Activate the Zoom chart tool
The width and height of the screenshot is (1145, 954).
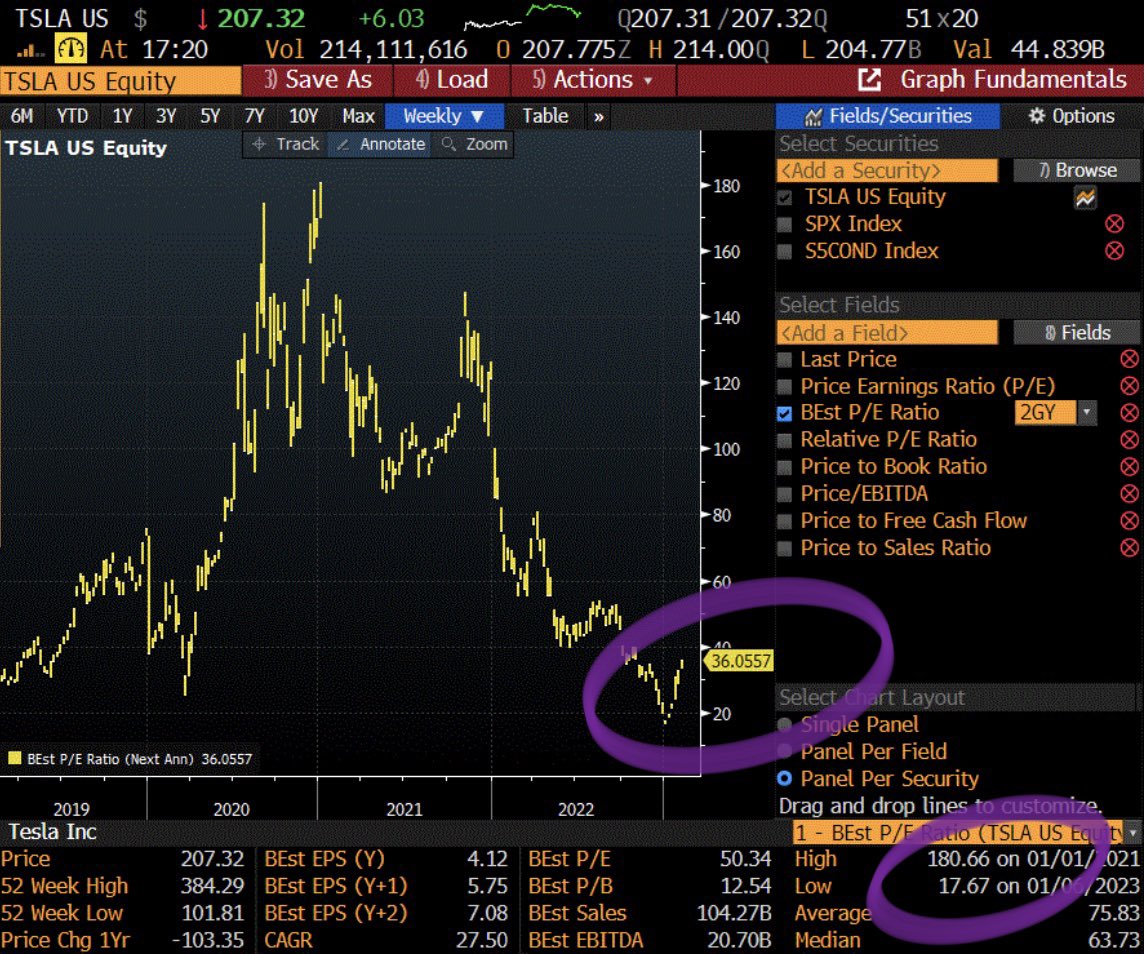(474, 144)
